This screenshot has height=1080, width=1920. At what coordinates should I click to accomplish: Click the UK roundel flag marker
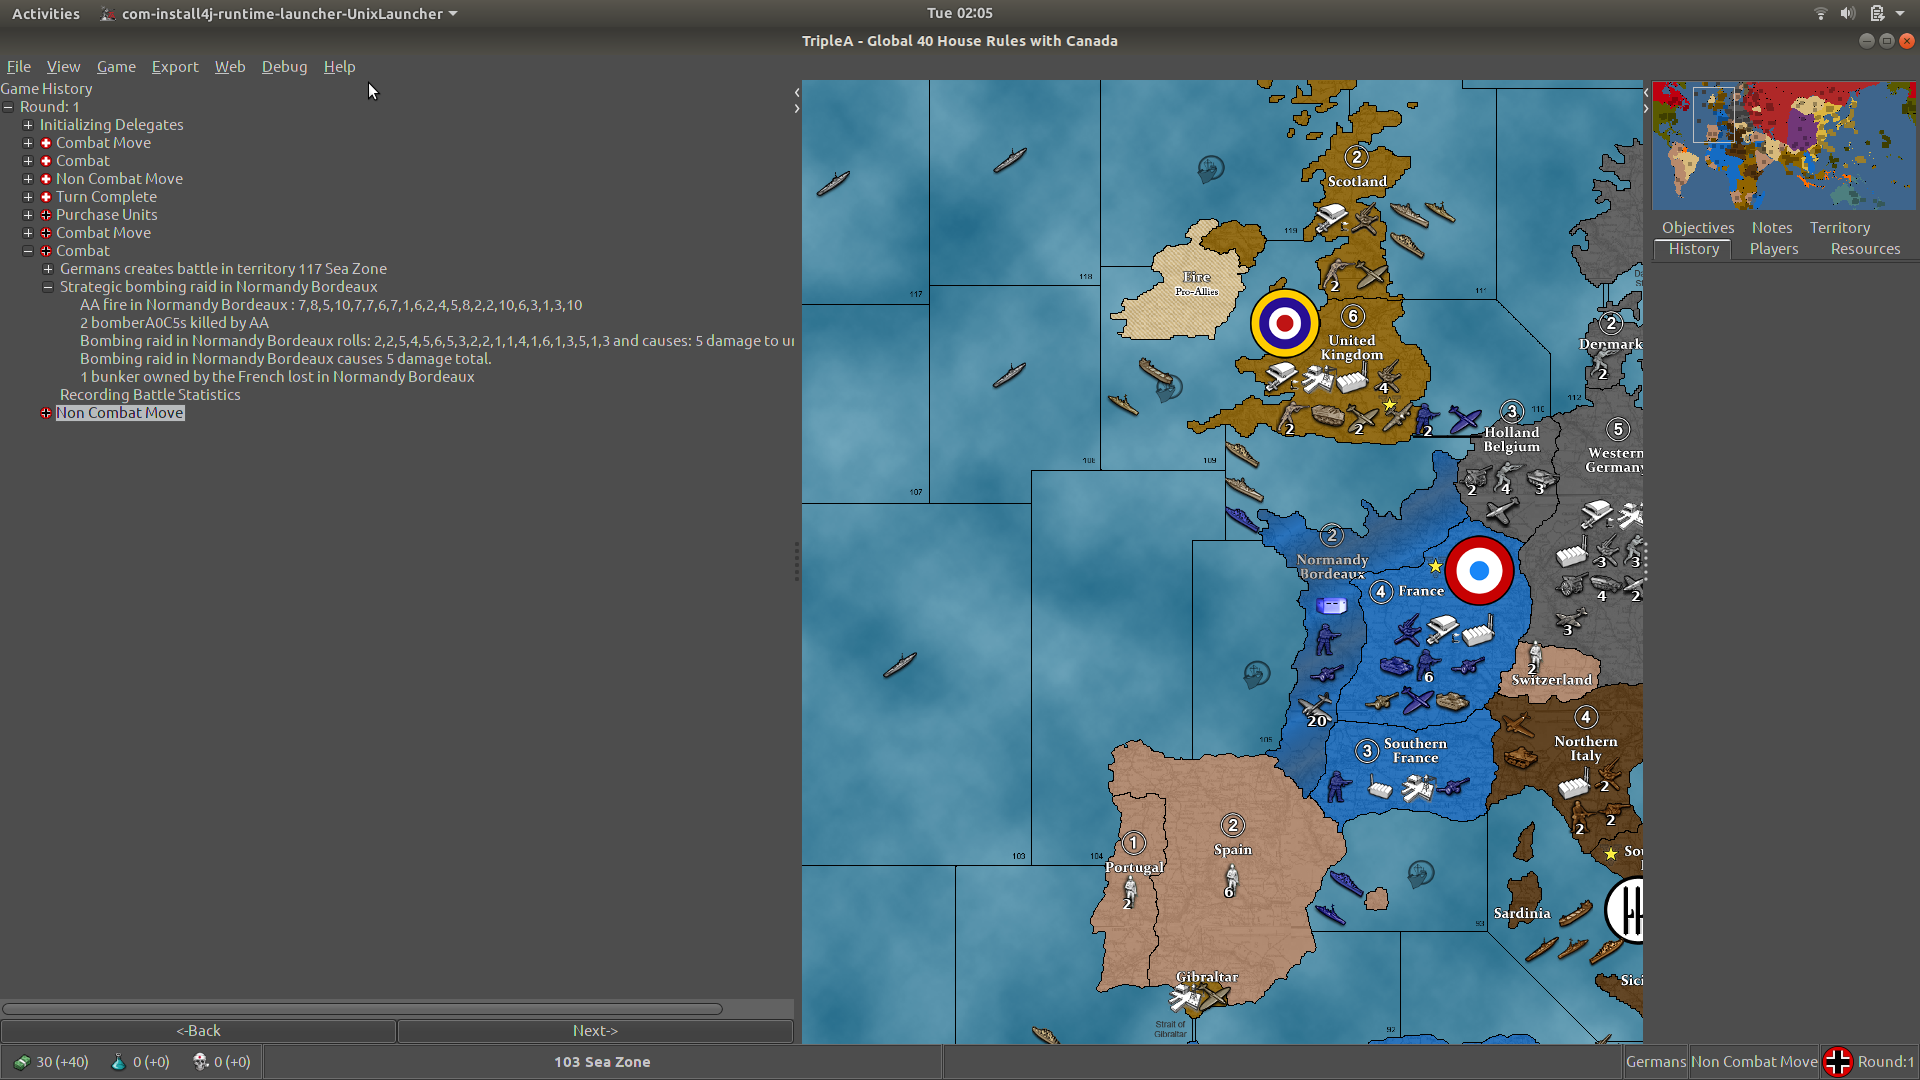click(1284, 324)
